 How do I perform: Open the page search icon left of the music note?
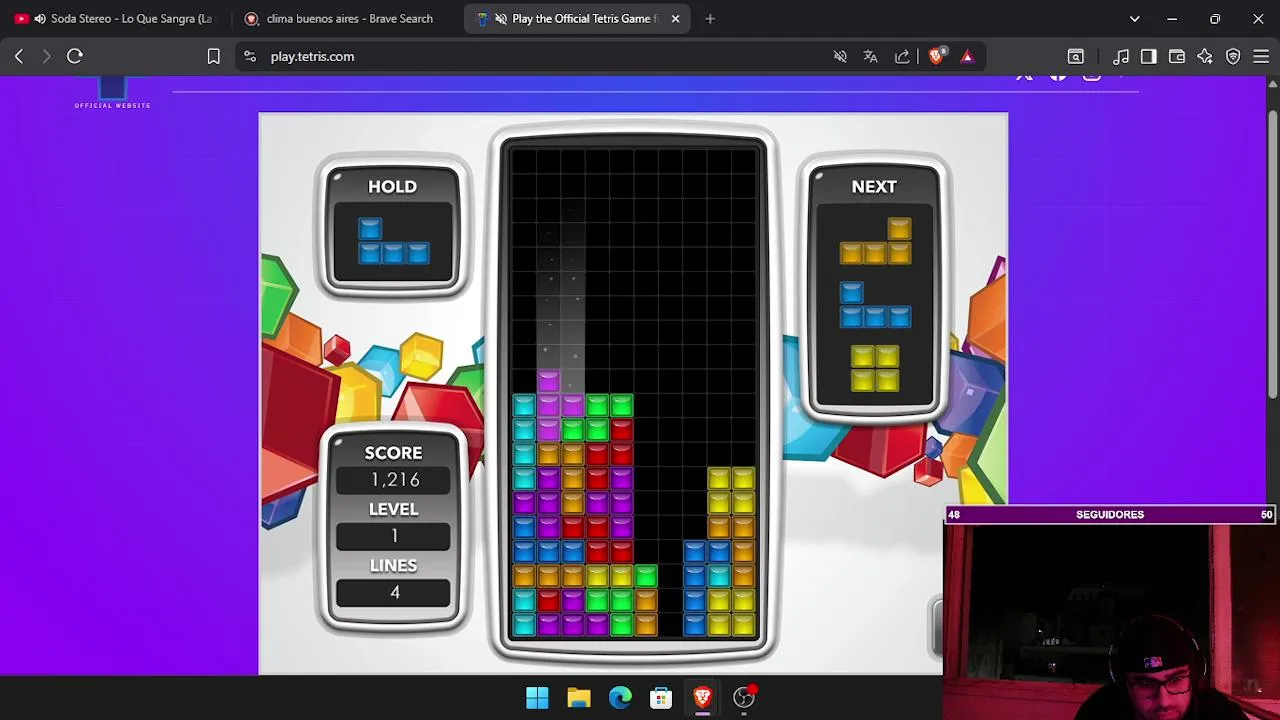pos(1076,57)
